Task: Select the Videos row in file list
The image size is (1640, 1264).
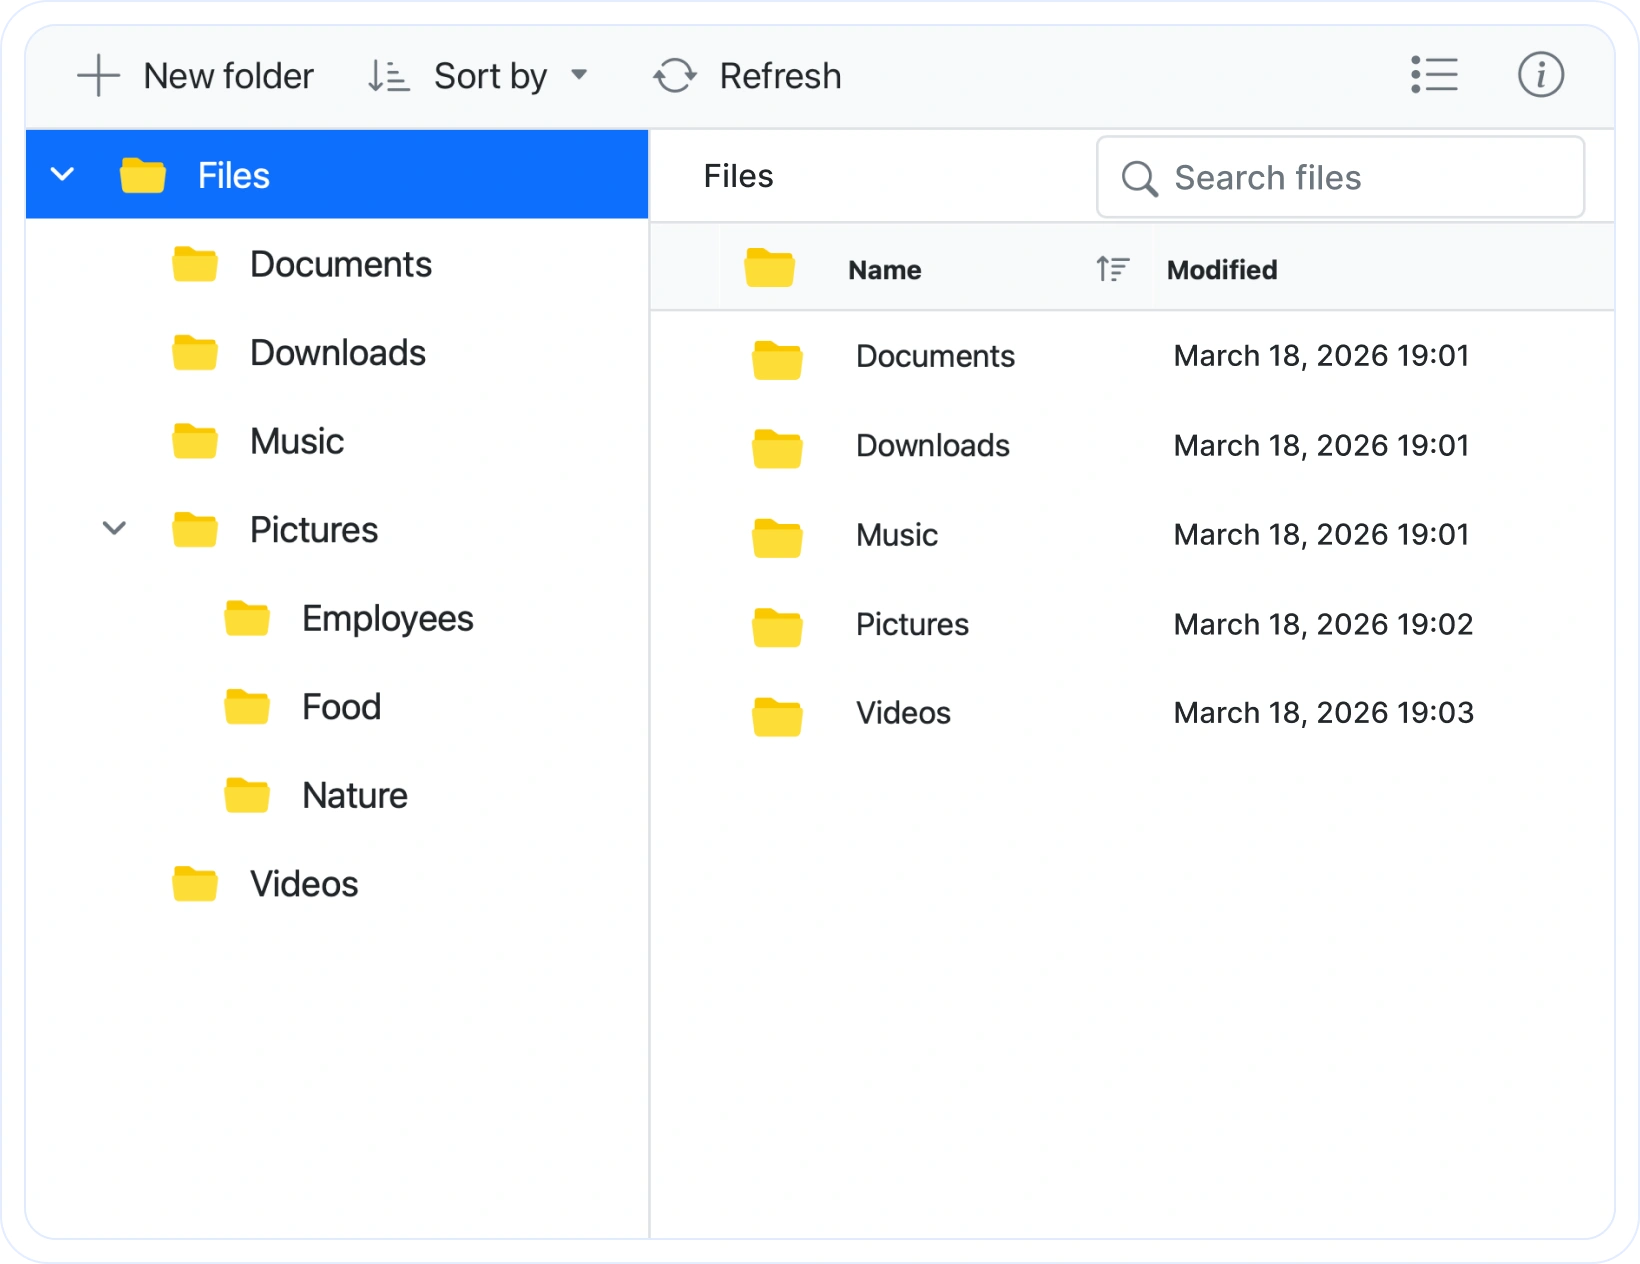Action: pos(1132,713)
